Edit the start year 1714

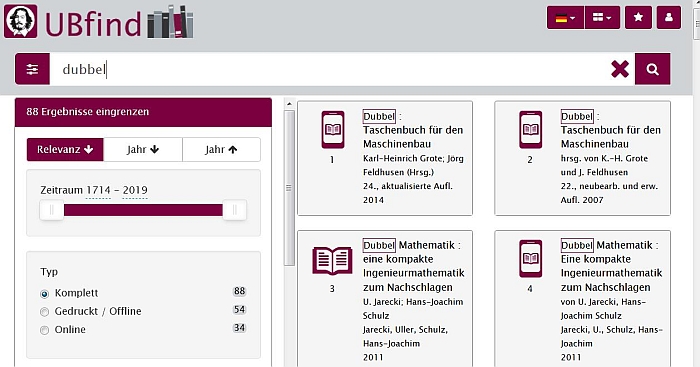(98, 190)
